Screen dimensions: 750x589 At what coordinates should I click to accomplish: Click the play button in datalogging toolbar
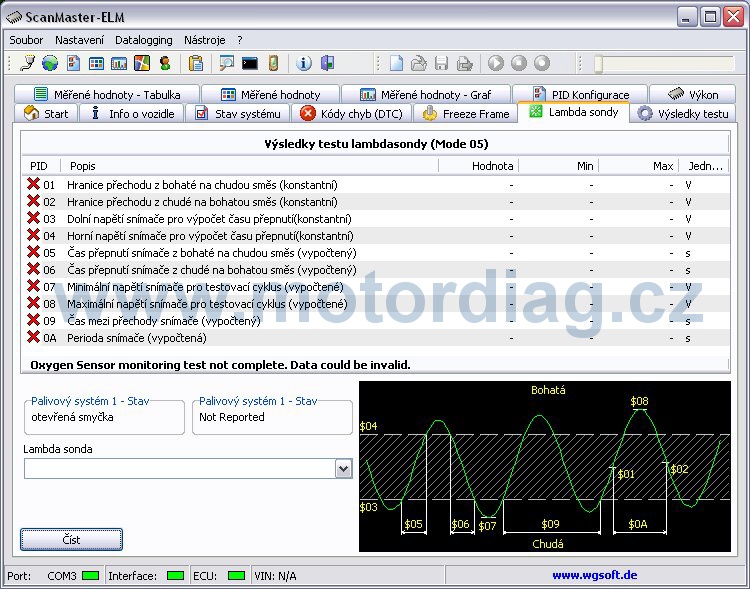(496, 63)
